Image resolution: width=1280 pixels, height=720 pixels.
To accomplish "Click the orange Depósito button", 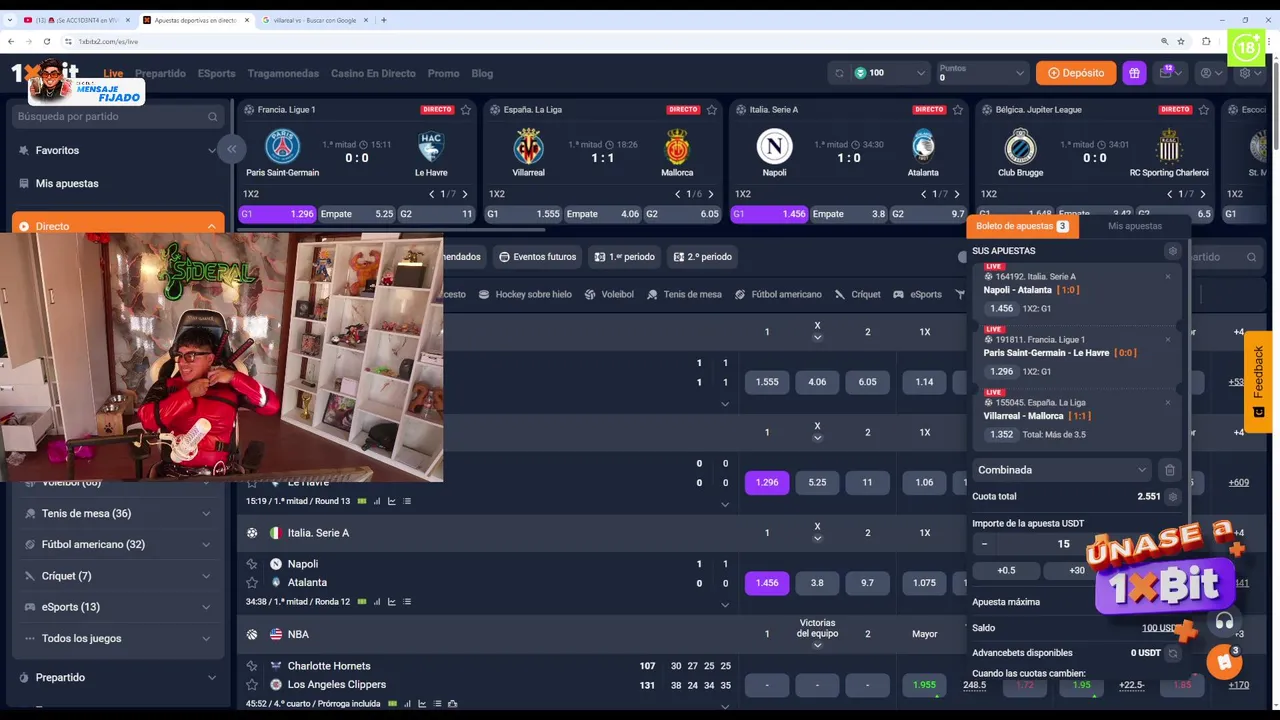I will [1076, 73].
